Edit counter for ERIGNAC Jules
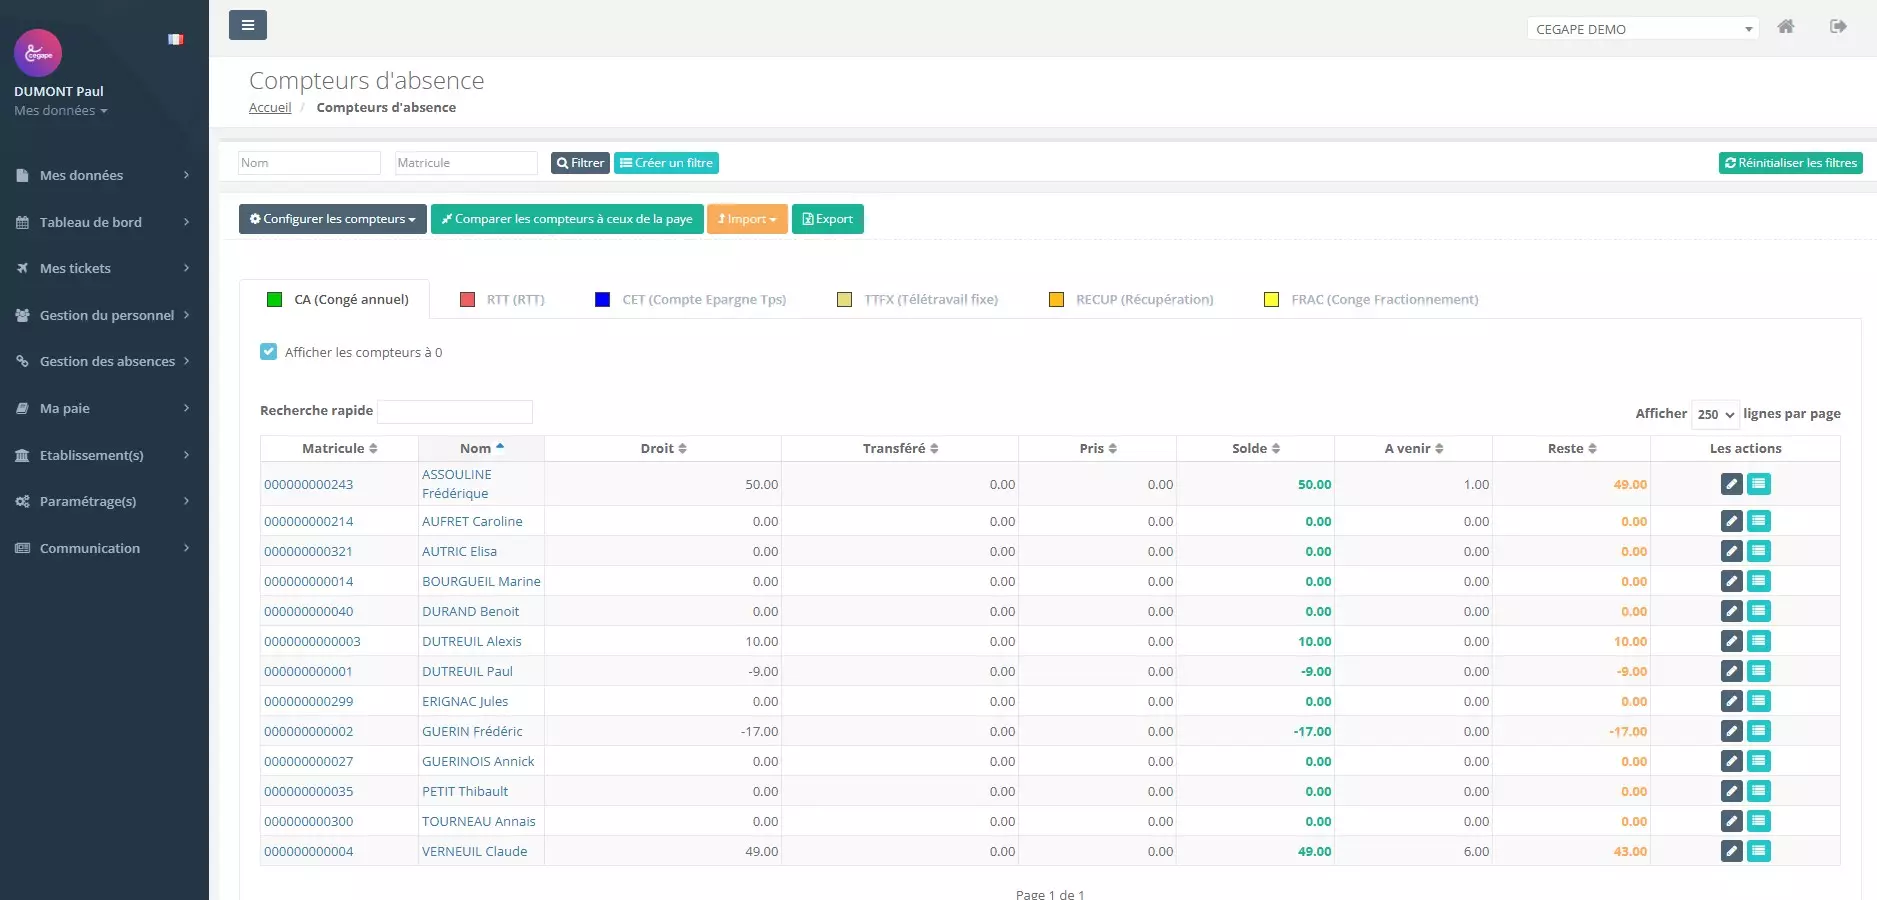Screen dimensions: 1877x900 point(1732,701)
